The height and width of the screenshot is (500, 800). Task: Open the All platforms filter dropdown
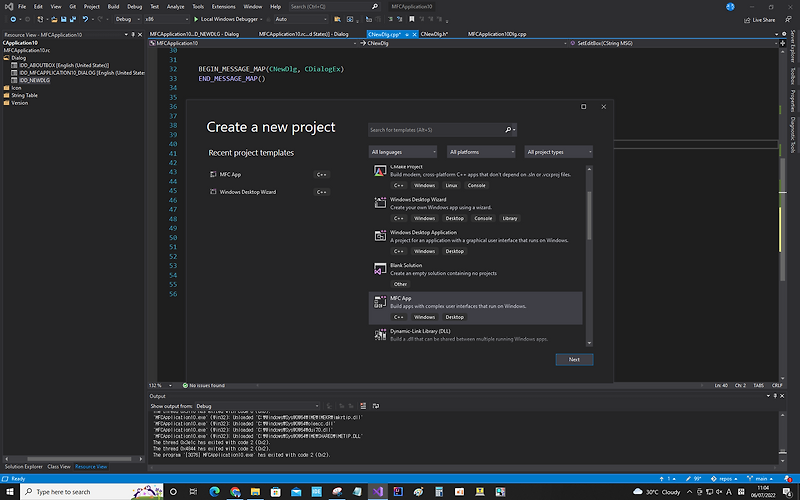481,152
